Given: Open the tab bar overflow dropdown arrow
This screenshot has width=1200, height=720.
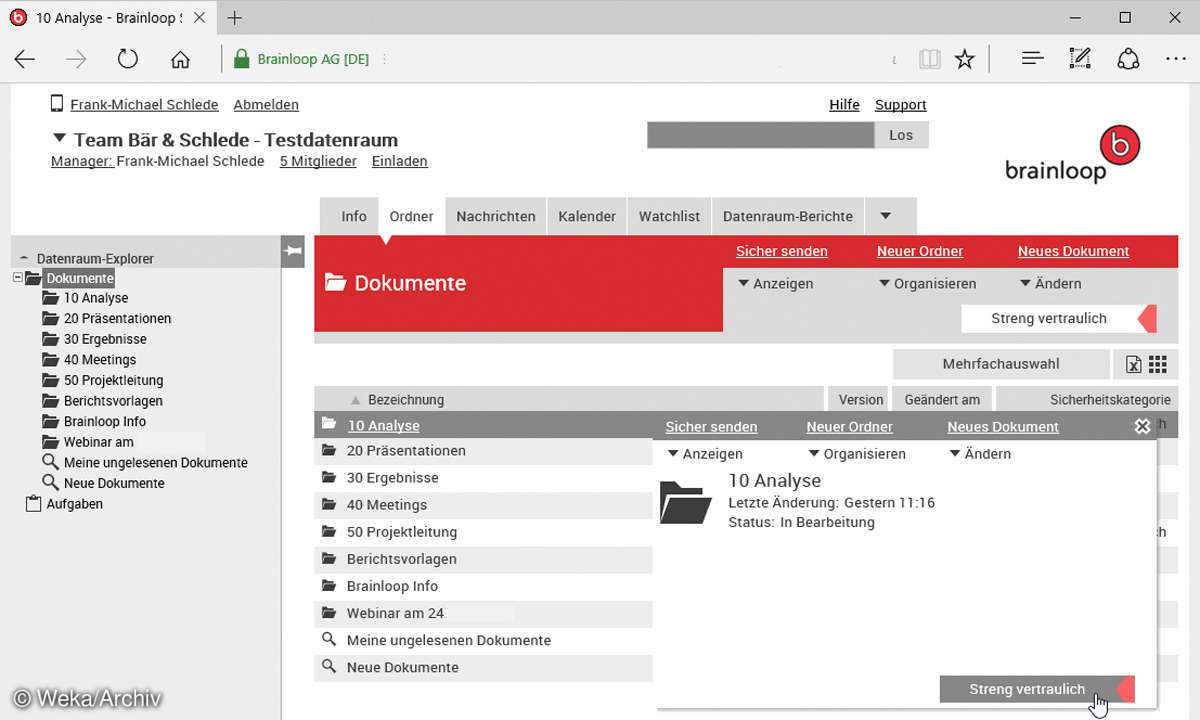Looking at the screenshot, I should pos(885,216).
